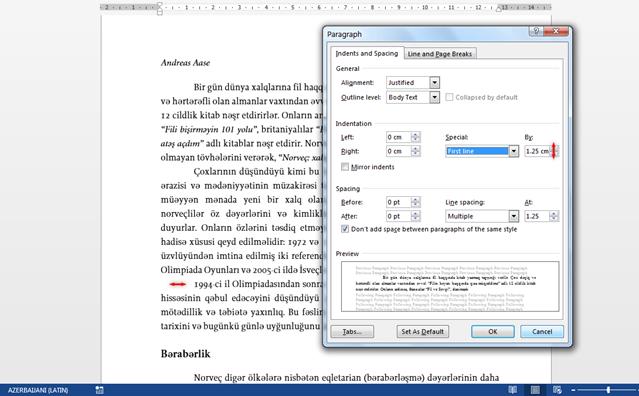Click the zoom out minus icon
The height and width of the screenshot is (396, 639).
(573, 390)
